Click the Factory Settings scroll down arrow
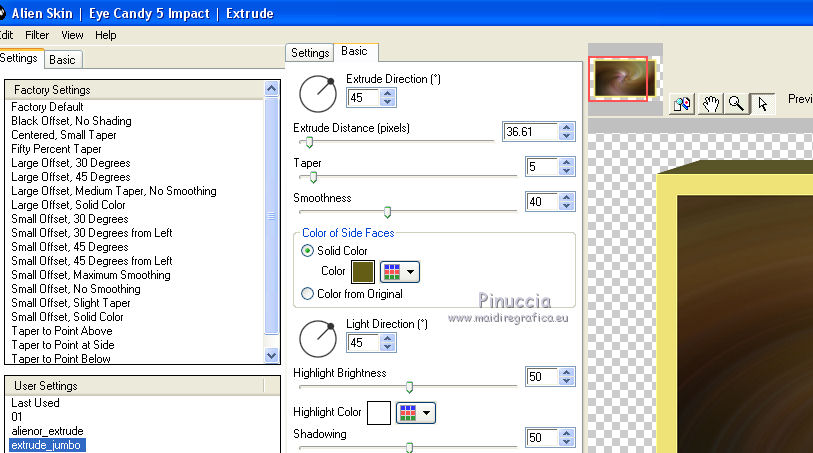Screen dimensions: 813x453 (271, 356)
